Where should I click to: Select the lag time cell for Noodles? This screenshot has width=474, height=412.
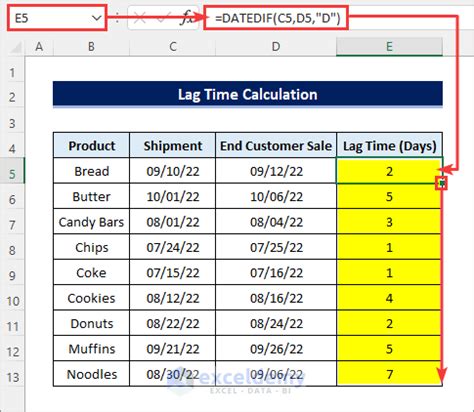coord(389,374)
